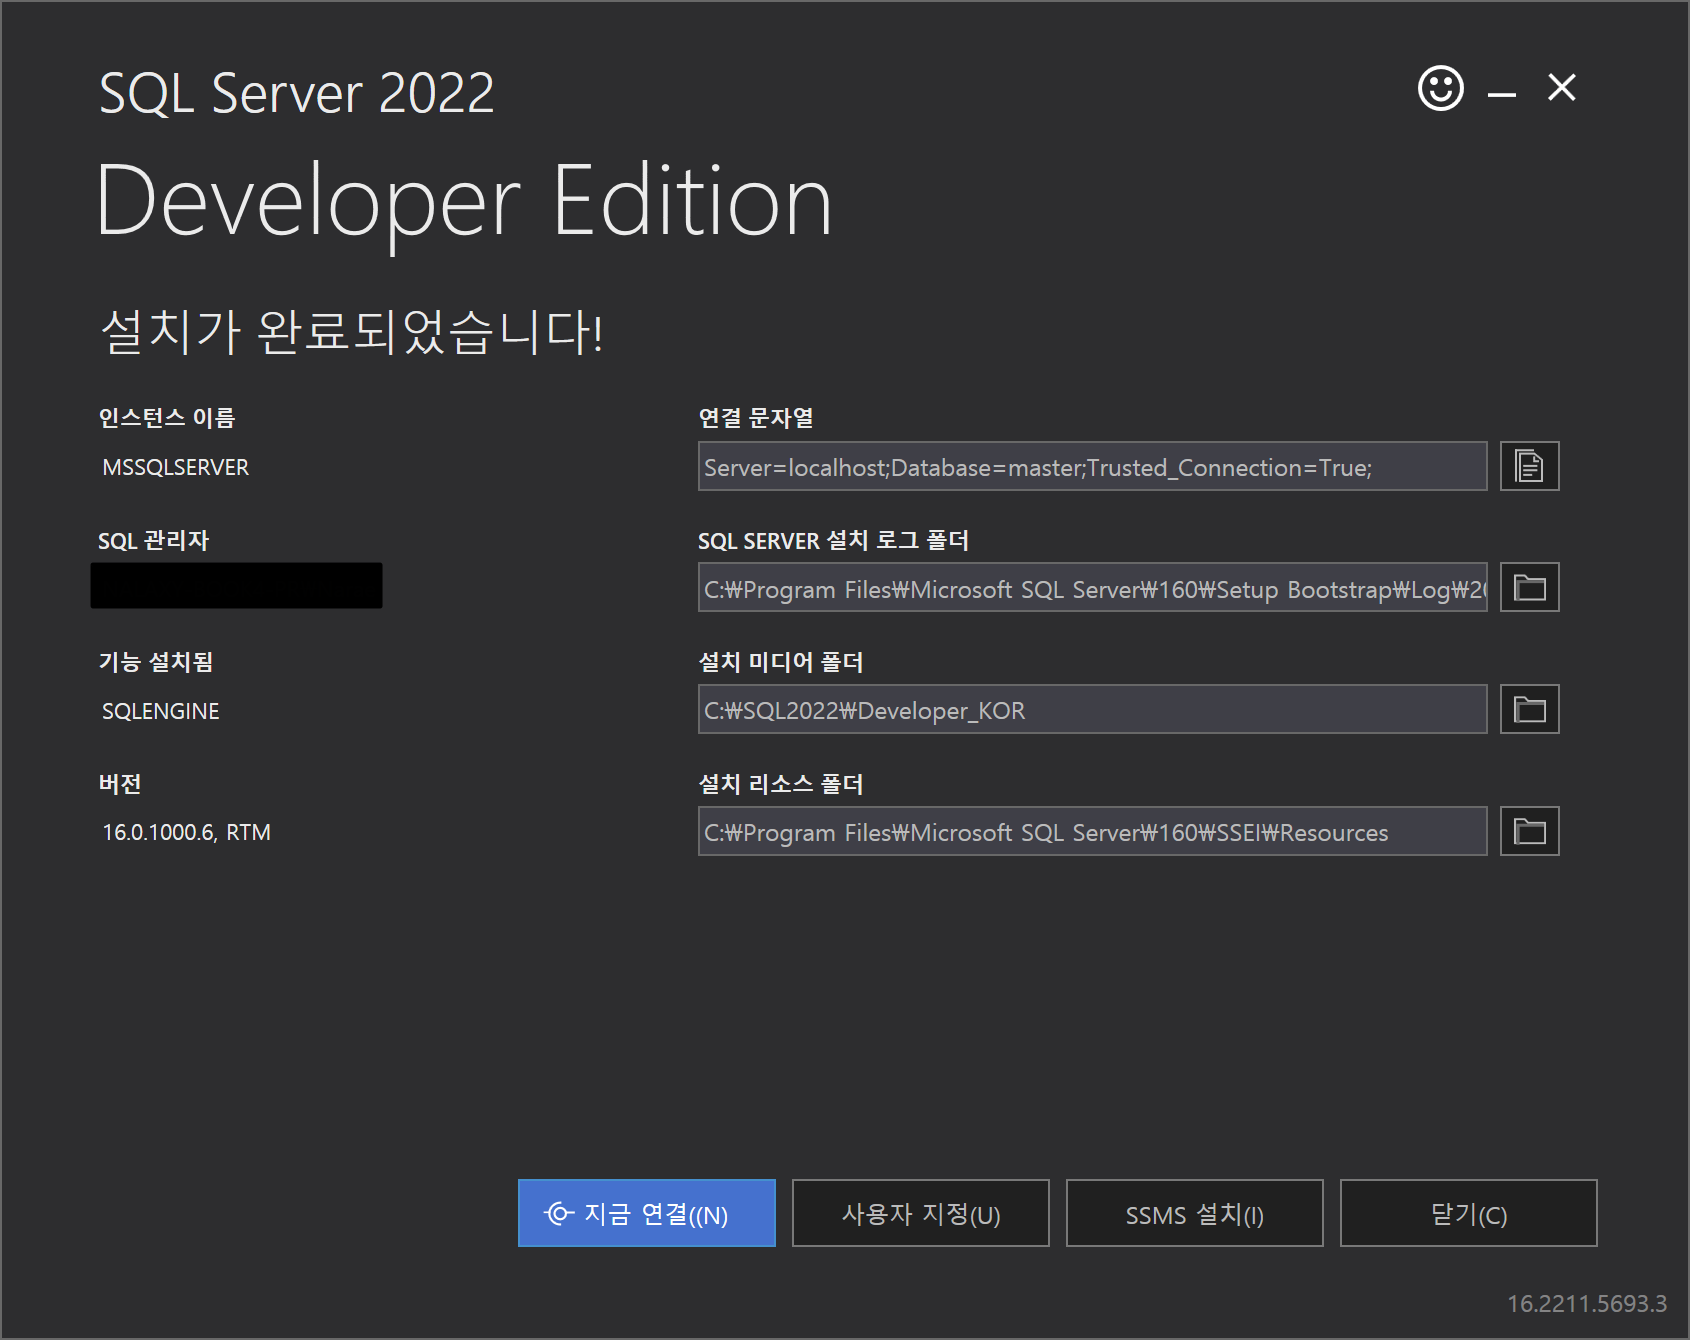Click the 지금 연결(N) button
This screenshot has height=1340, width=1690.
pyautogui.click(x=646, y=1213)
